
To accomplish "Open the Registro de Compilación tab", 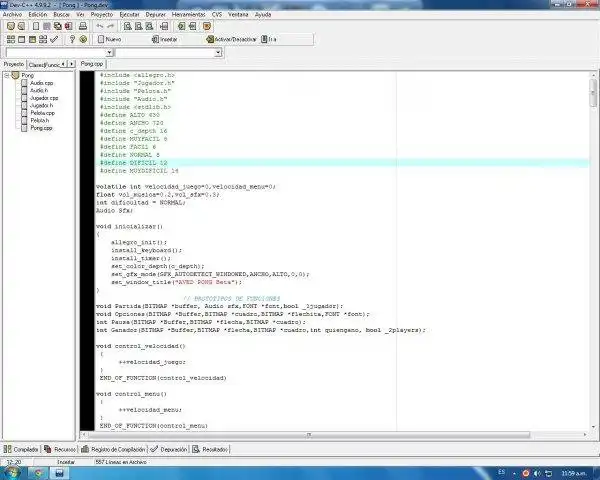I will coord(114,449).
